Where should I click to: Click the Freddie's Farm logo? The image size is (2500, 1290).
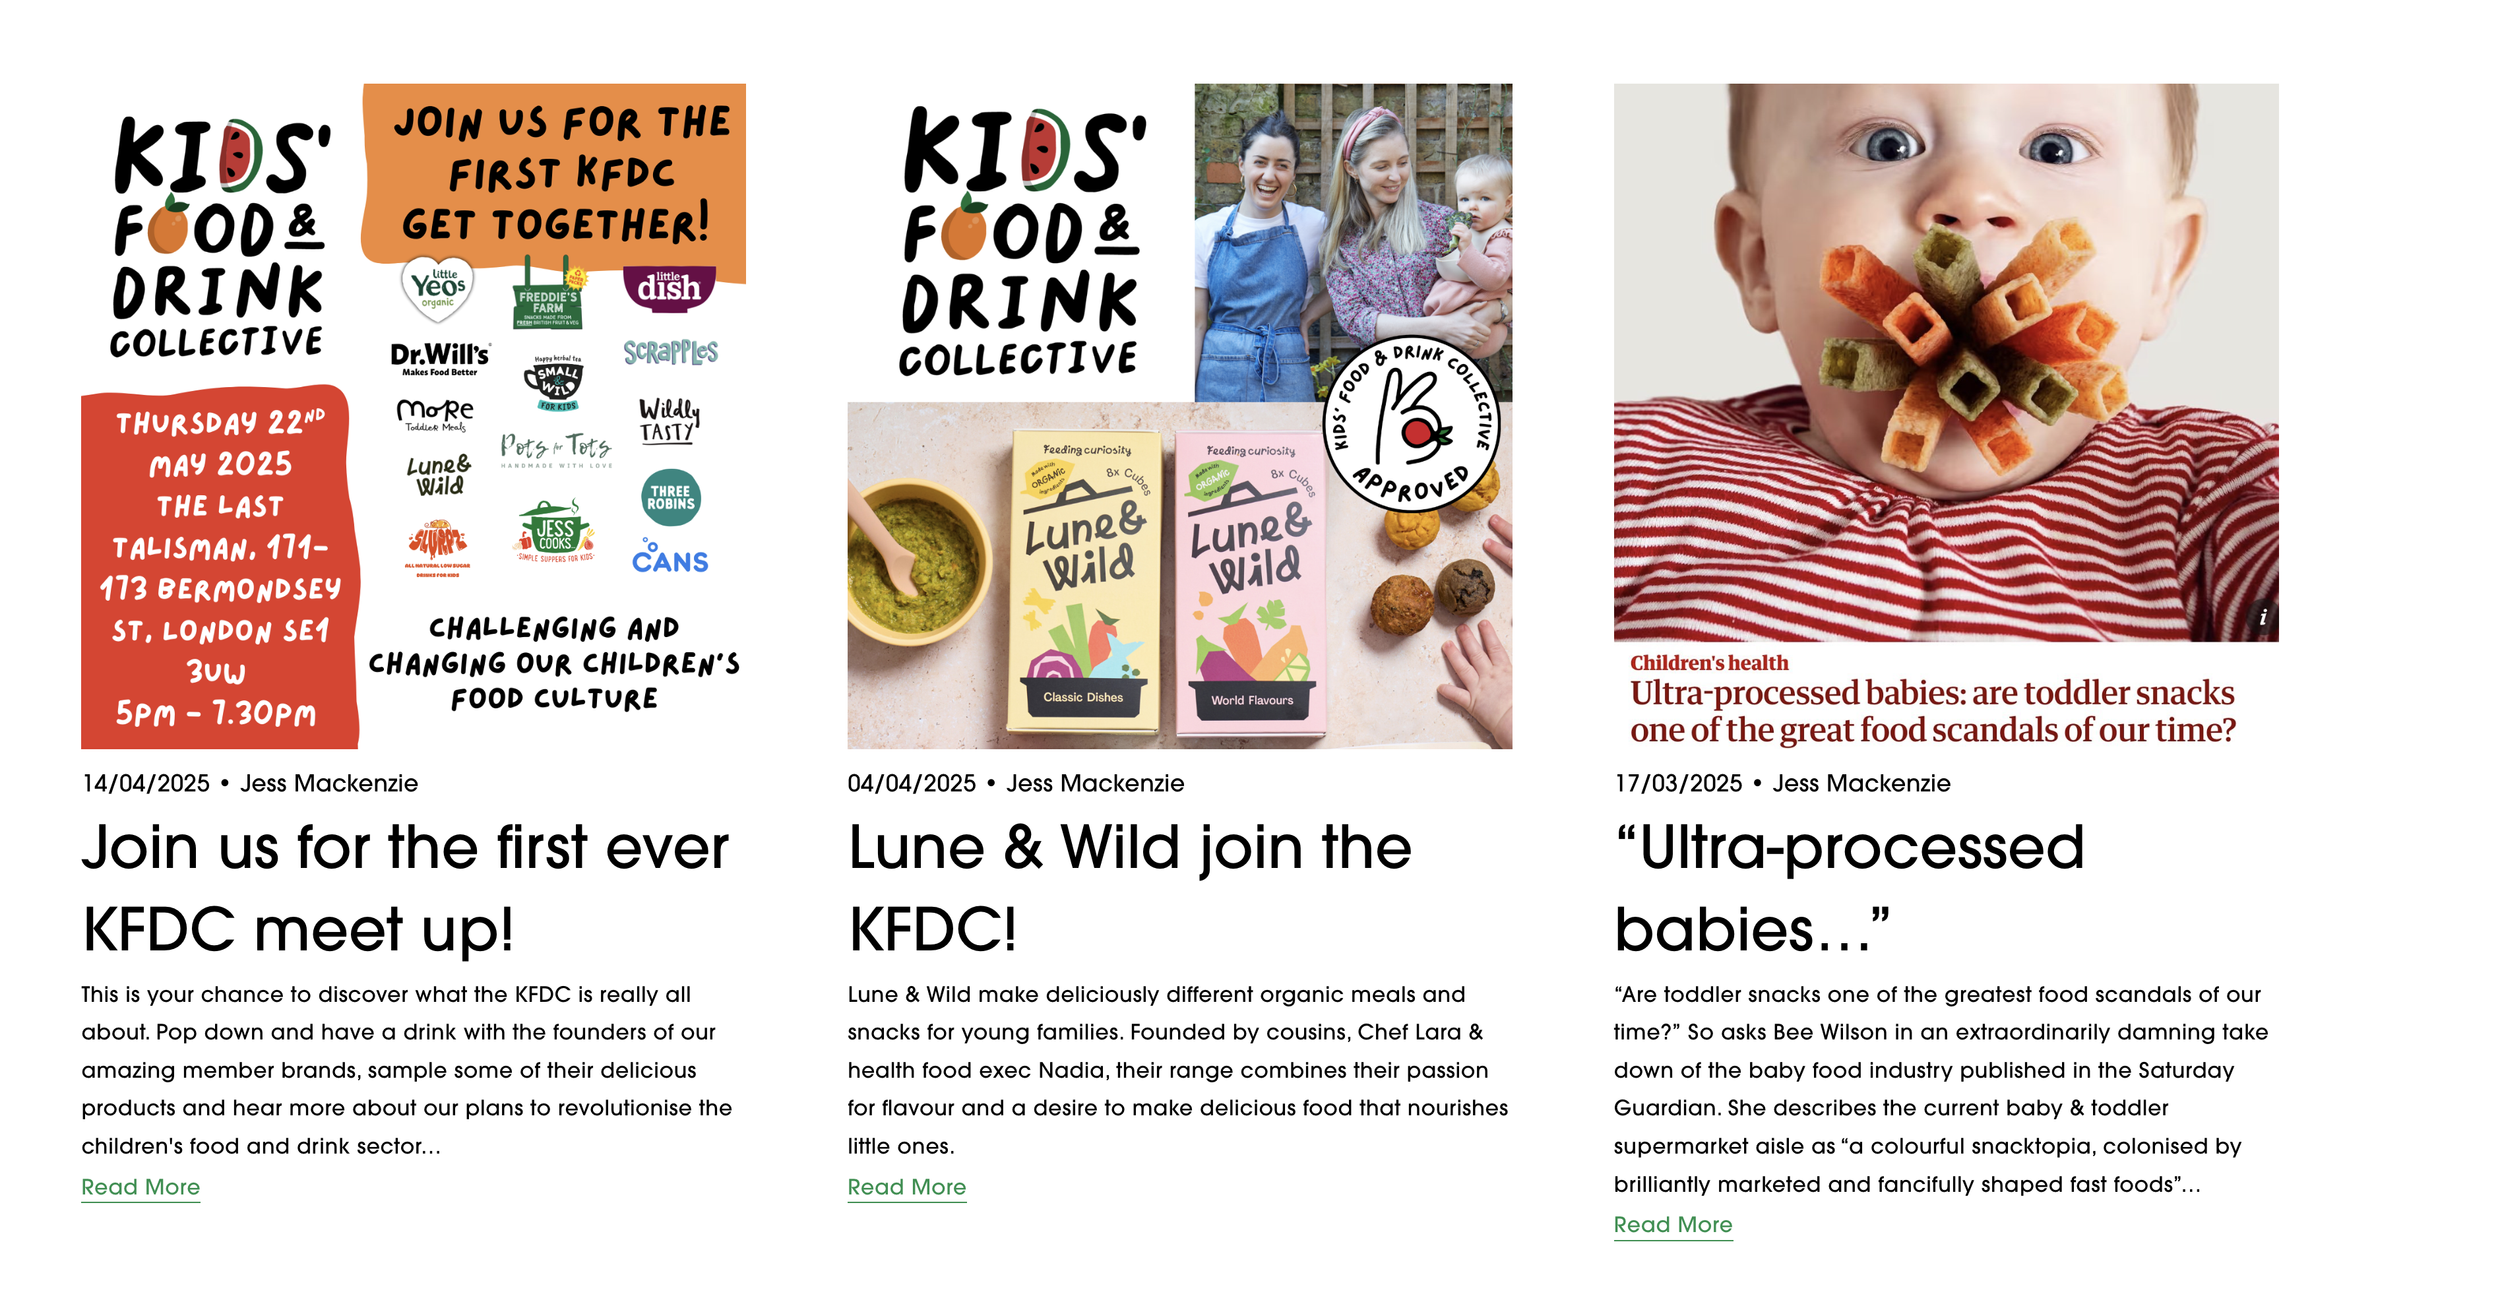(548, 294)
